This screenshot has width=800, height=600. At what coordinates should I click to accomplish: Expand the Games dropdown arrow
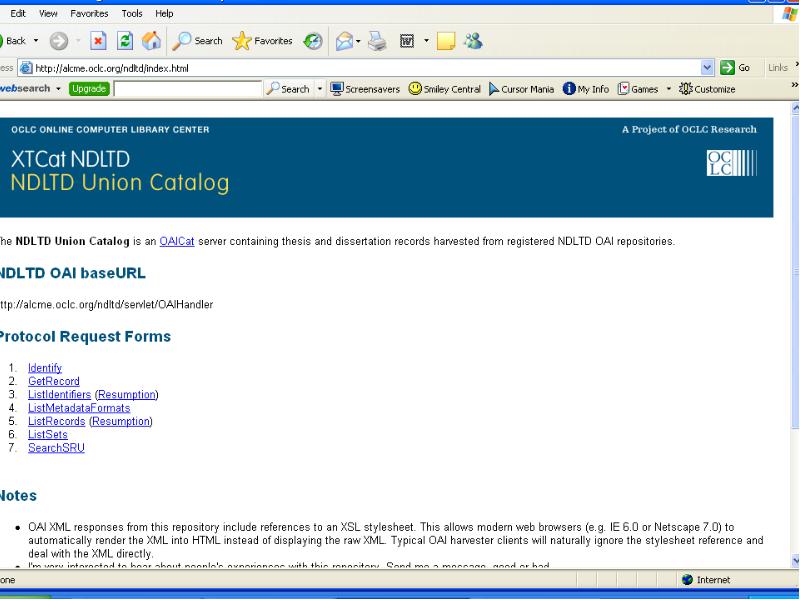(x=668, y=89)
